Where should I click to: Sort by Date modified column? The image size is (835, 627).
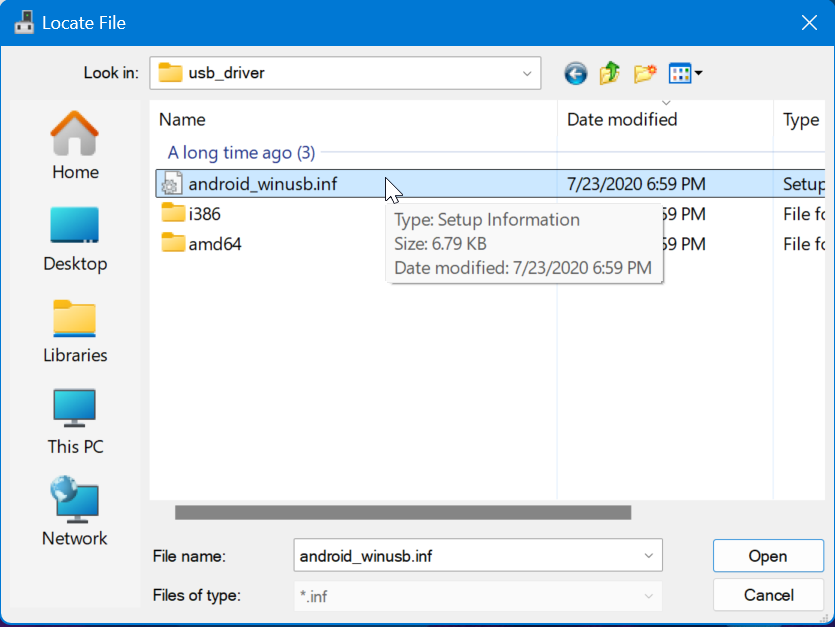(622, 120)
